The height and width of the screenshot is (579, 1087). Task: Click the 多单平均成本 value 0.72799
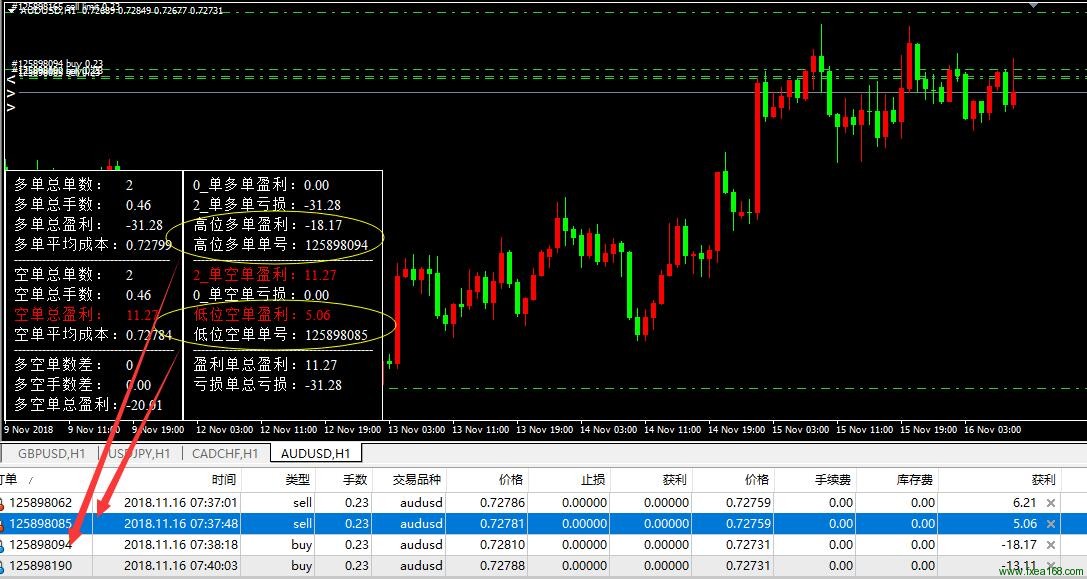tap(148, 245)
